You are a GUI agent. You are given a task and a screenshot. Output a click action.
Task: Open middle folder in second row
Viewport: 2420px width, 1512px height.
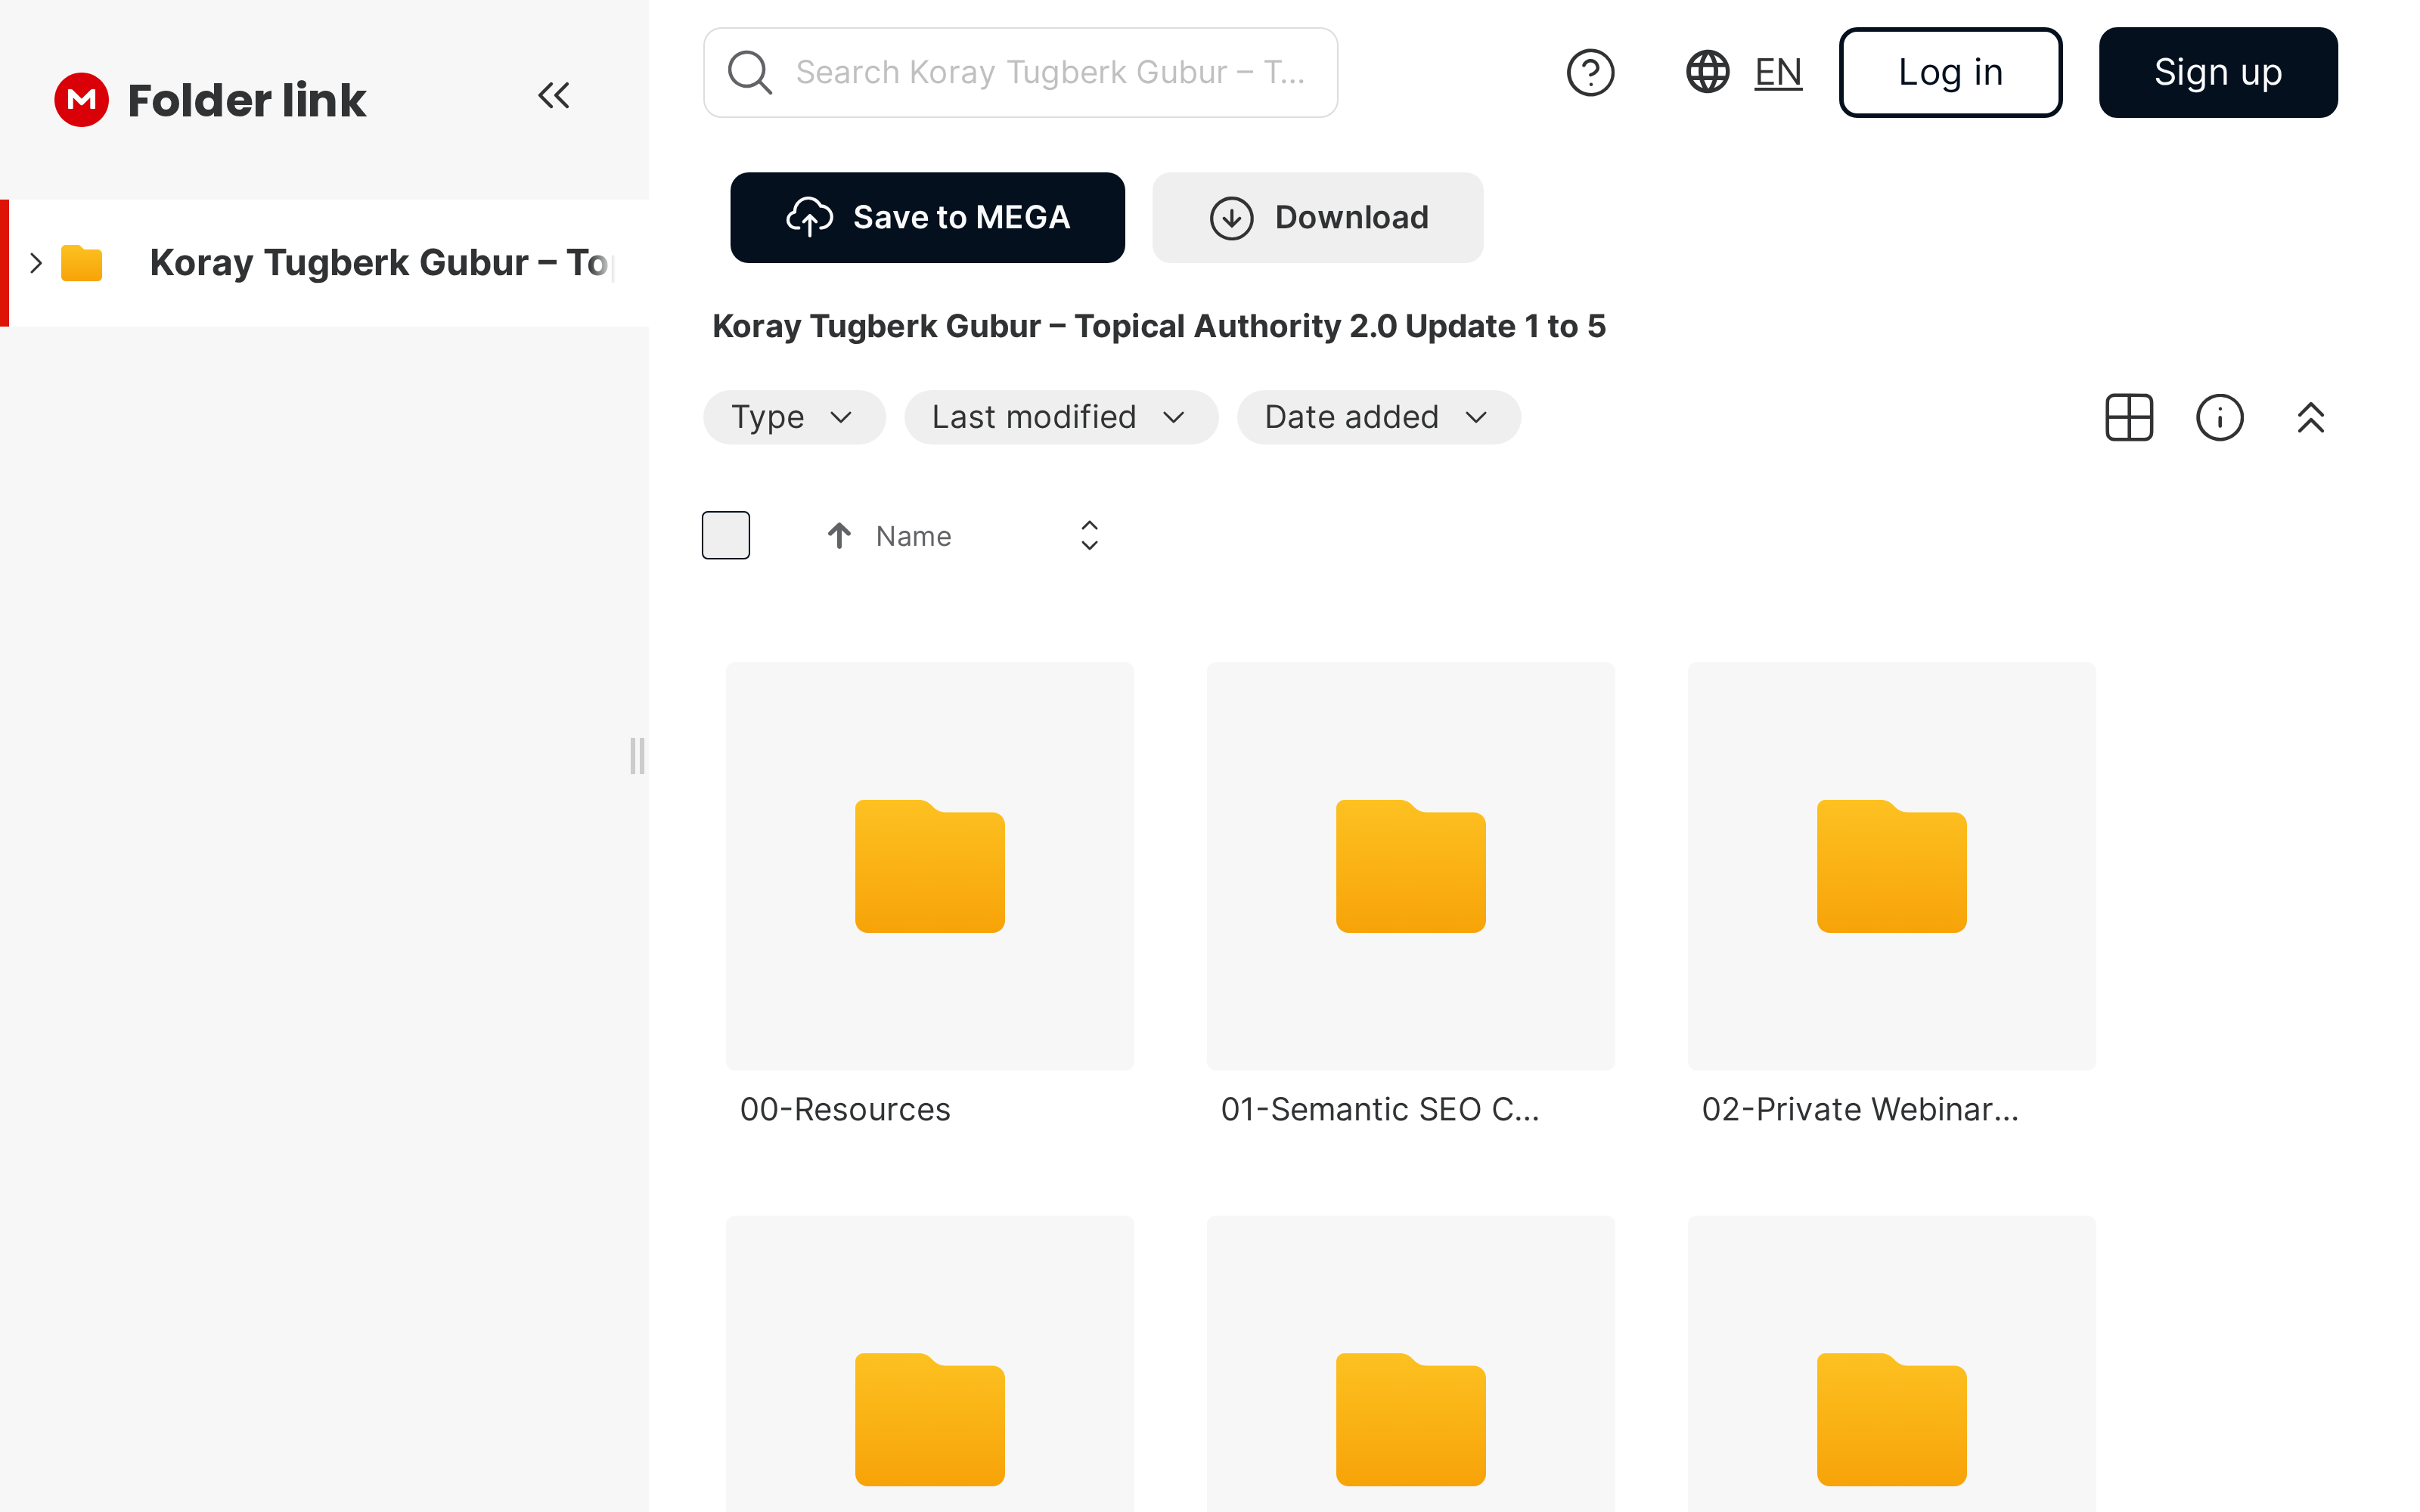1411,1364
